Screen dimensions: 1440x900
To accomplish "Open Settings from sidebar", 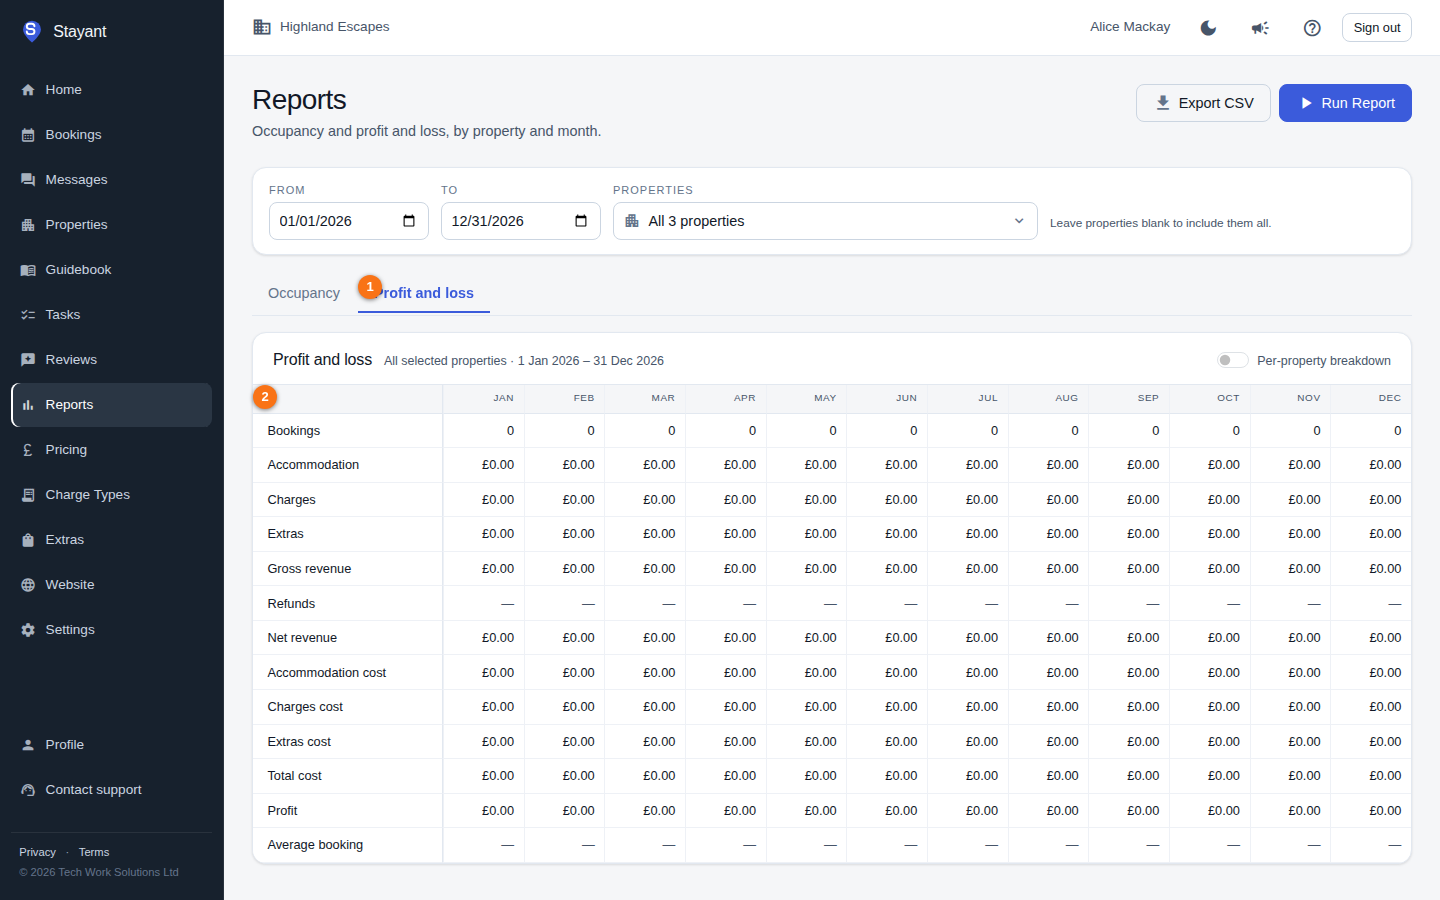I will [111, 630].
